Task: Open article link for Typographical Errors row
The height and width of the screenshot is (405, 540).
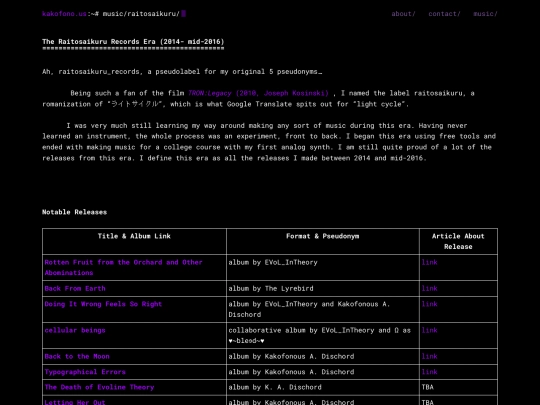Action: [429, 372]
